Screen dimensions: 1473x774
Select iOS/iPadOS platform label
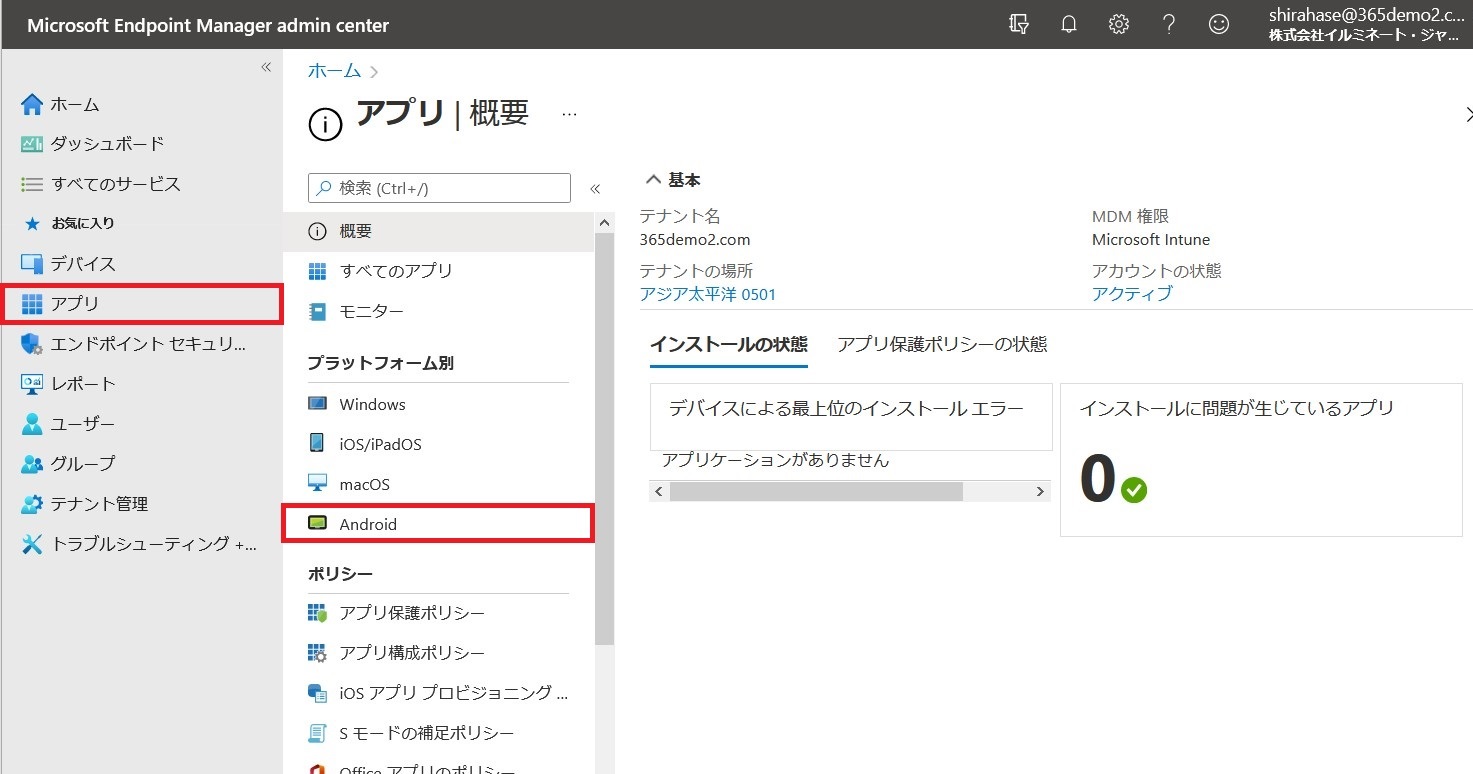tap(380, 444)
